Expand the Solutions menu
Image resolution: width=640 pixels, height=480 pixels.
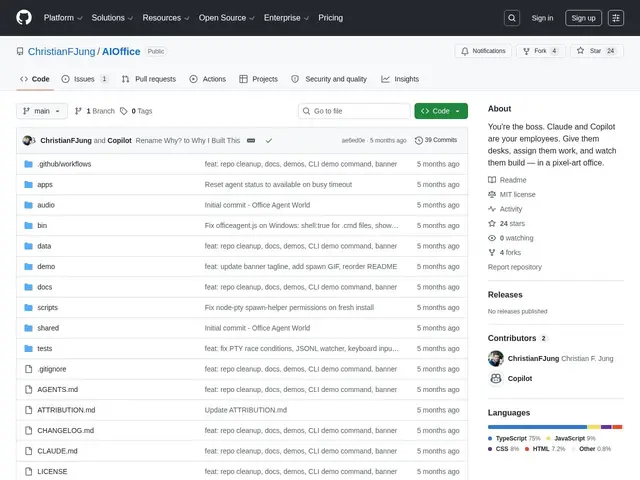(x=112, y=18)
